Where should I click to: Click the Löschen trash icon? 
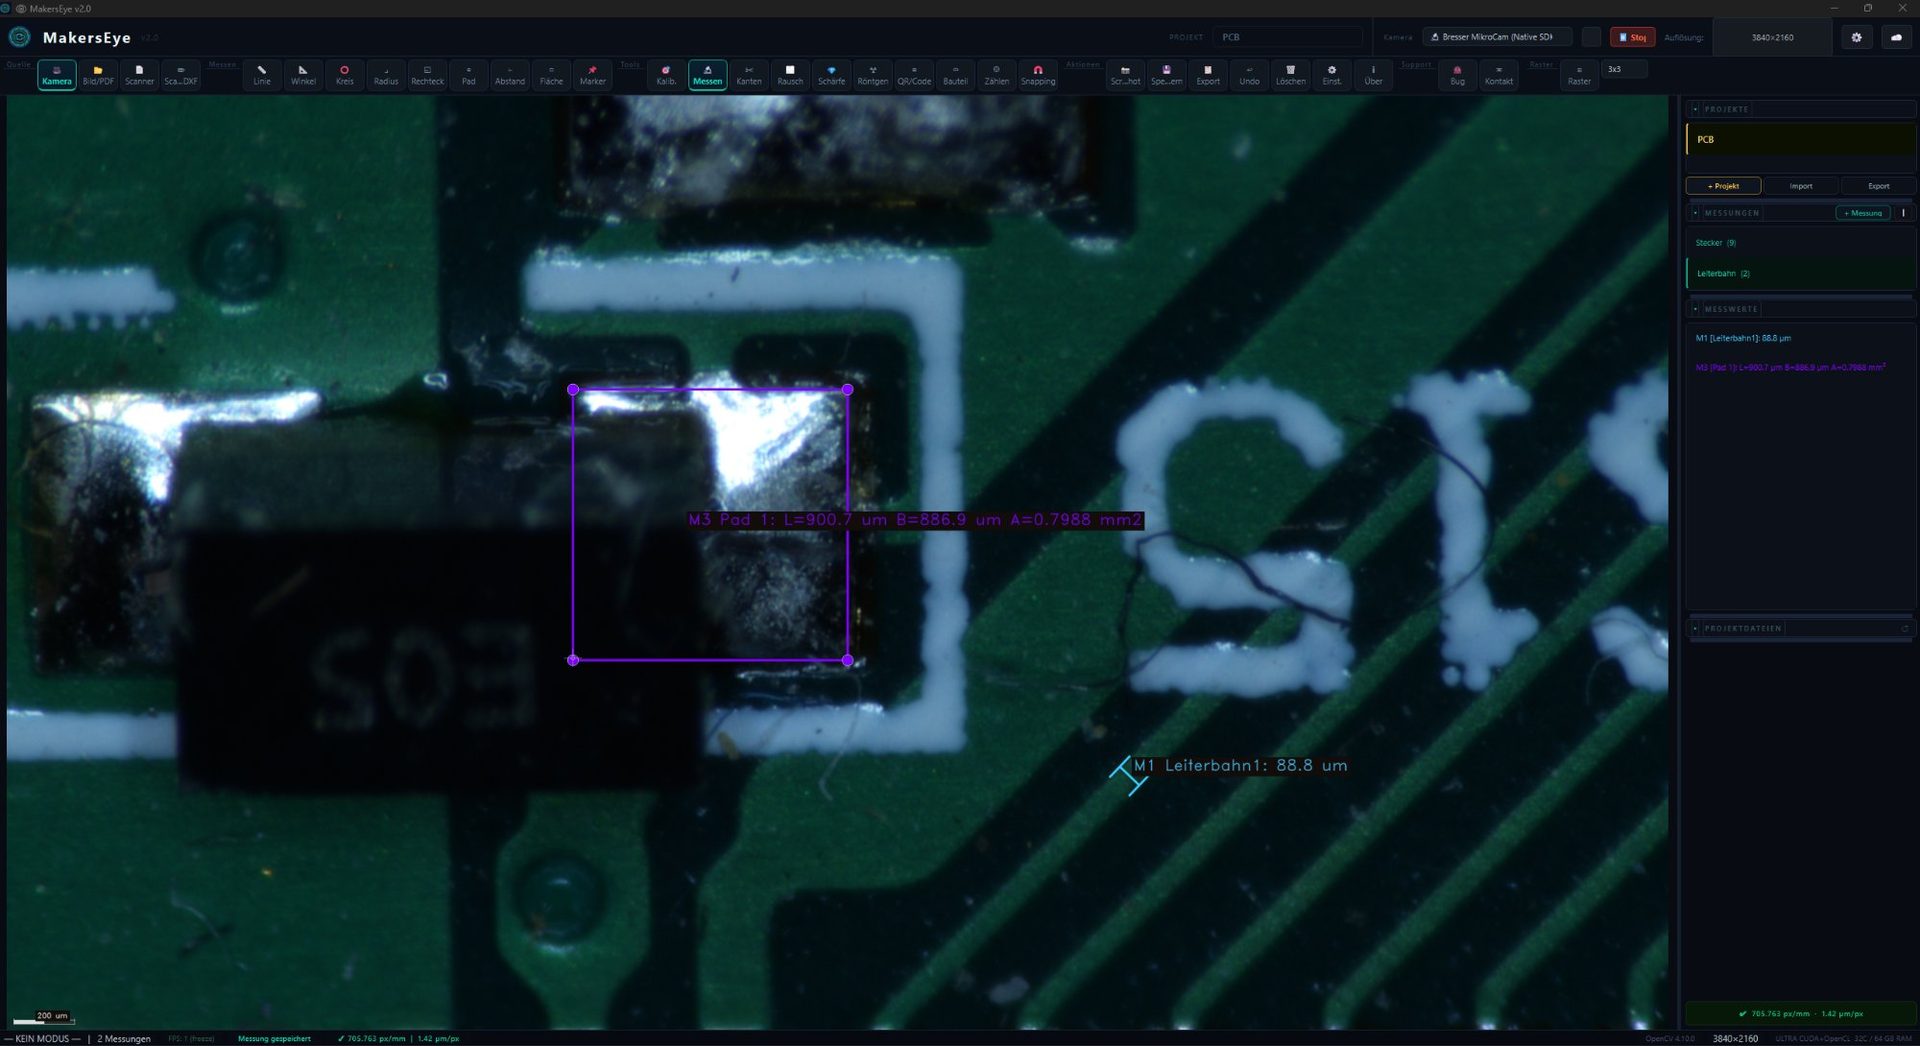coord(1290,75)
